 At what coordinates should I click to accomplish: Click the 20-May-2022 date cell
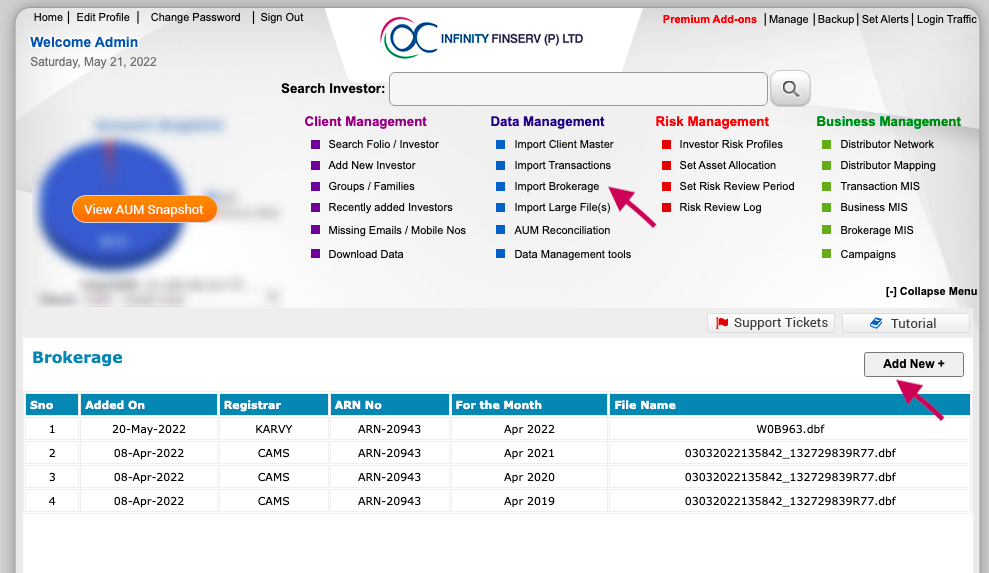click(x=148, y=429)
